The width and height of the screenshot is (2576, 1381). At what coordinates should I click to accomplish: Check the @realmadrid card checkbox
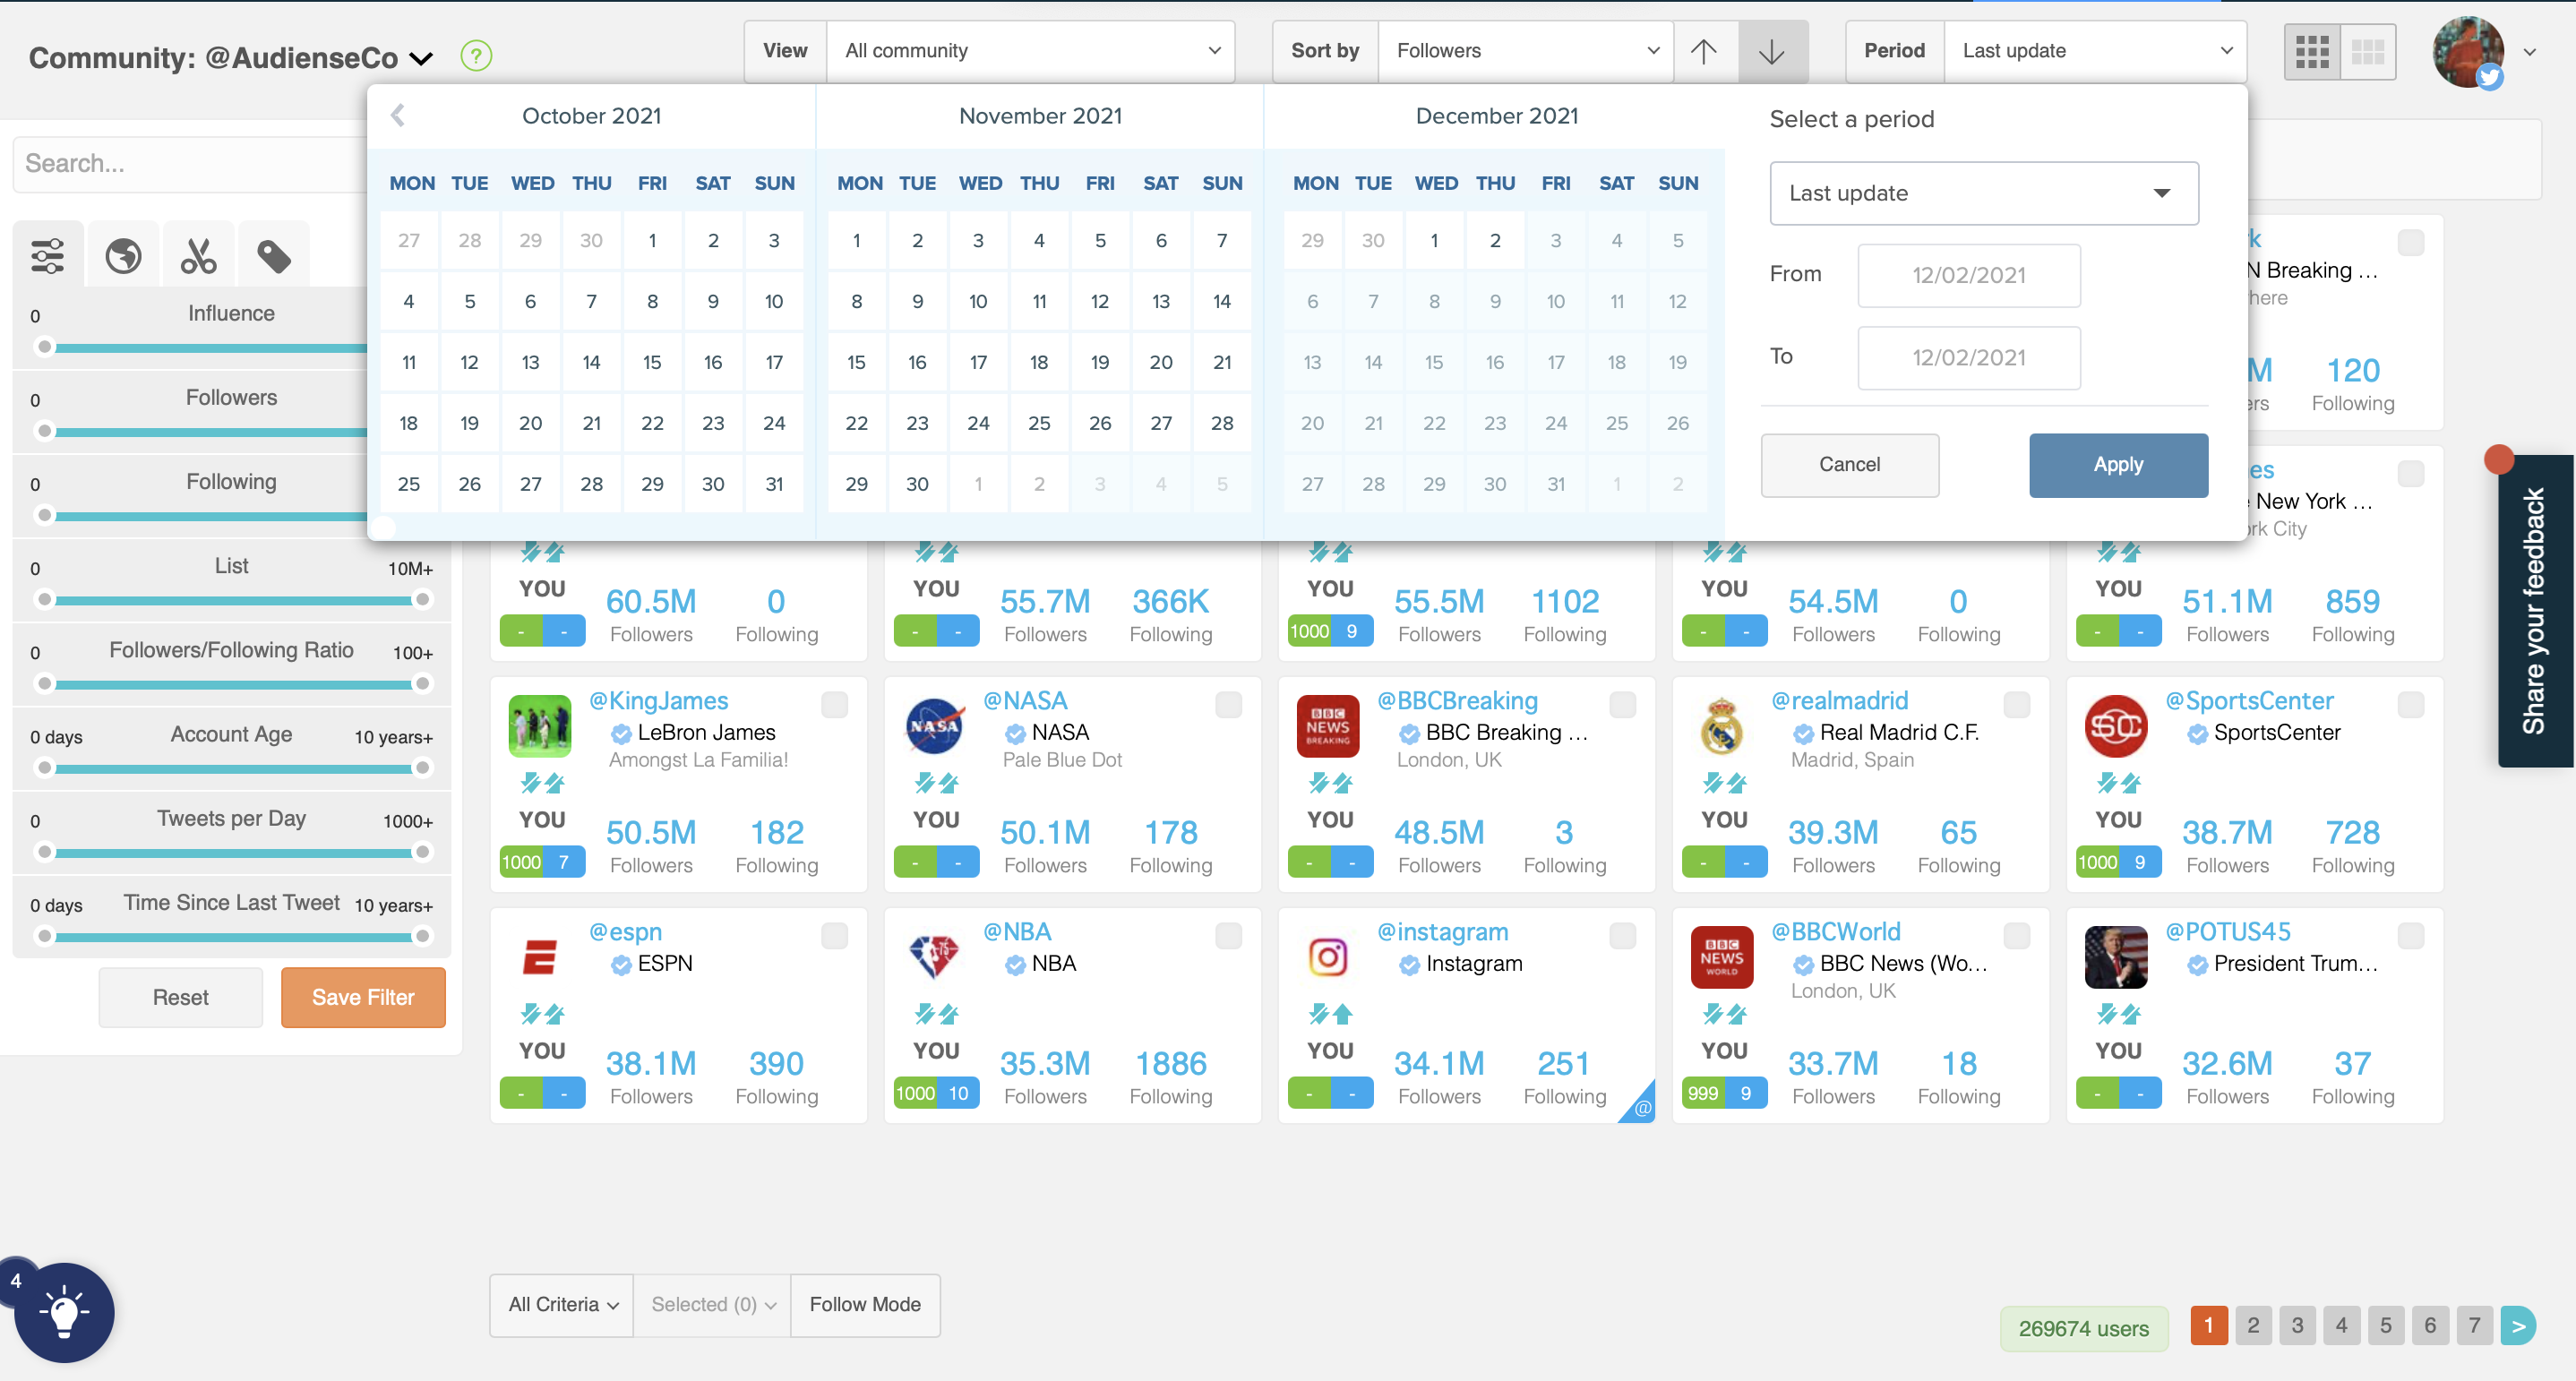pyautogui.click(x=2016, y=705)
